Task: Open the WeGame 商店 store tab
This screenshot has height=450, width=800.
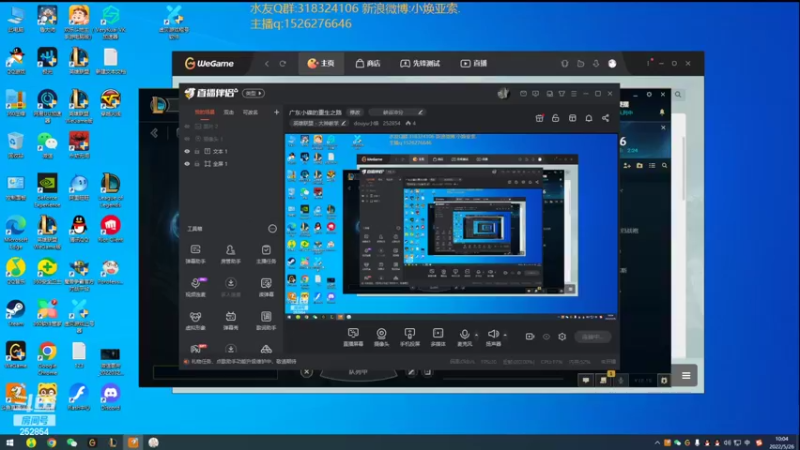Action: [x=368, y=63]
